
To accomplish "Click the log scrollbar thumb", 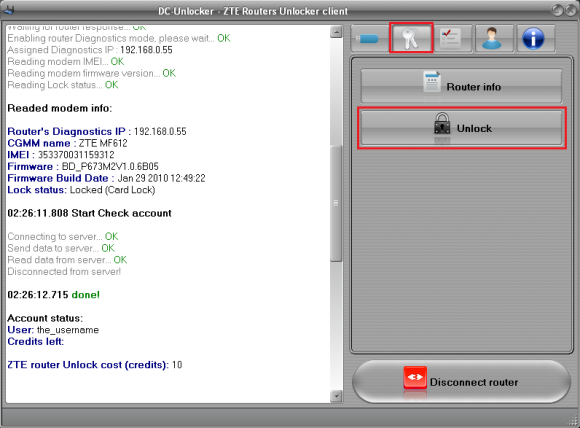I will (336, 203).
